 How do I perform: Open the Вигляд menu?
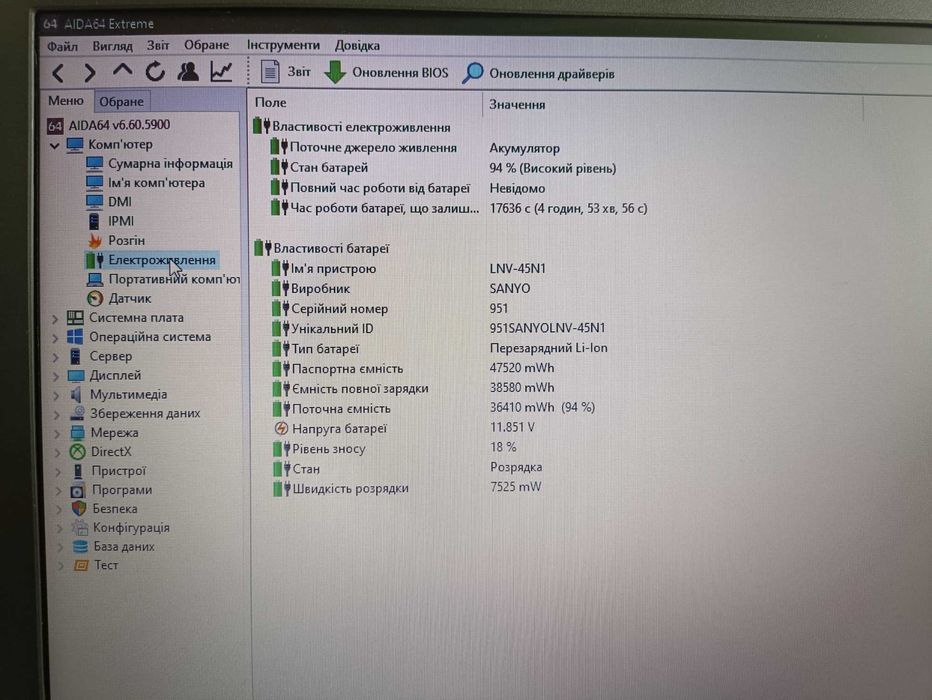[112, 45]
